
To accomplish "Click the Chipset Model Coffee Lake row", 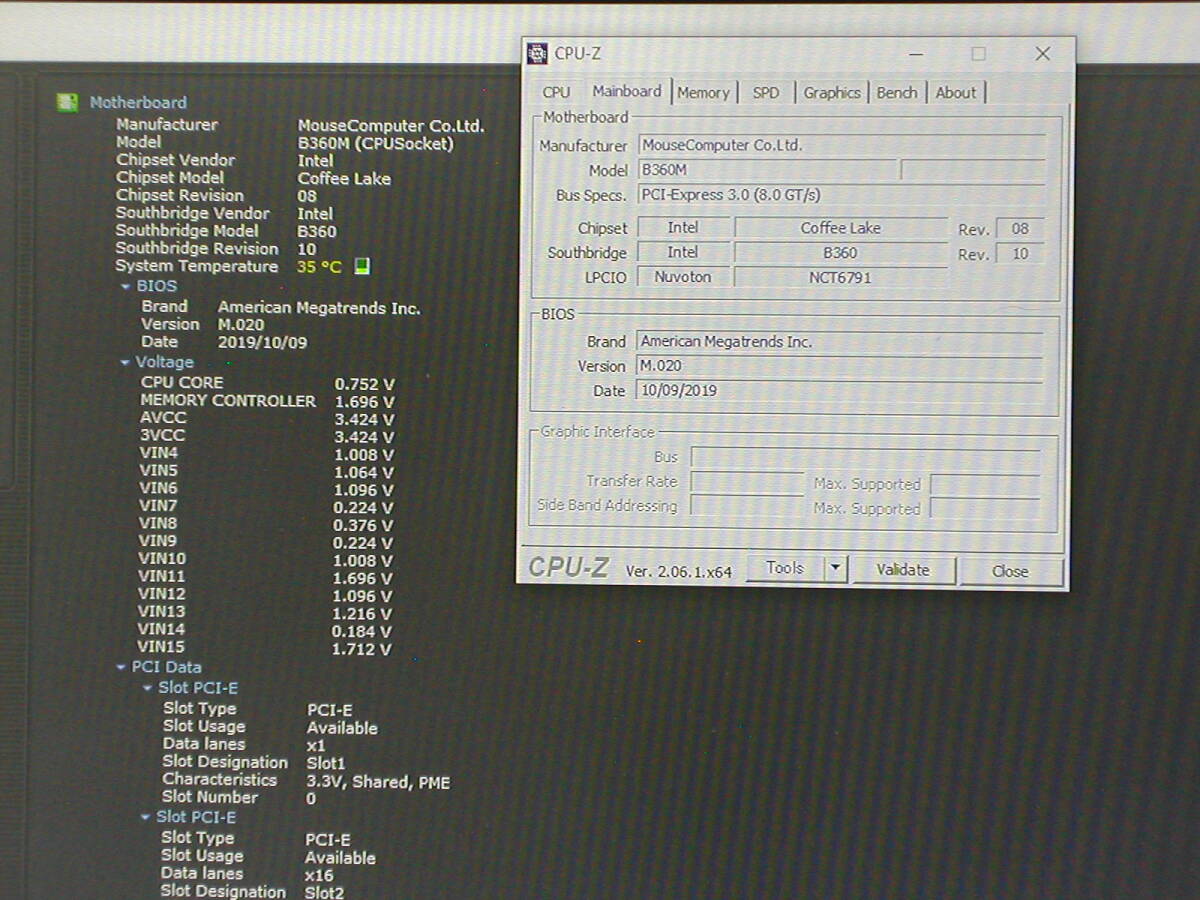I will [253, 178].
